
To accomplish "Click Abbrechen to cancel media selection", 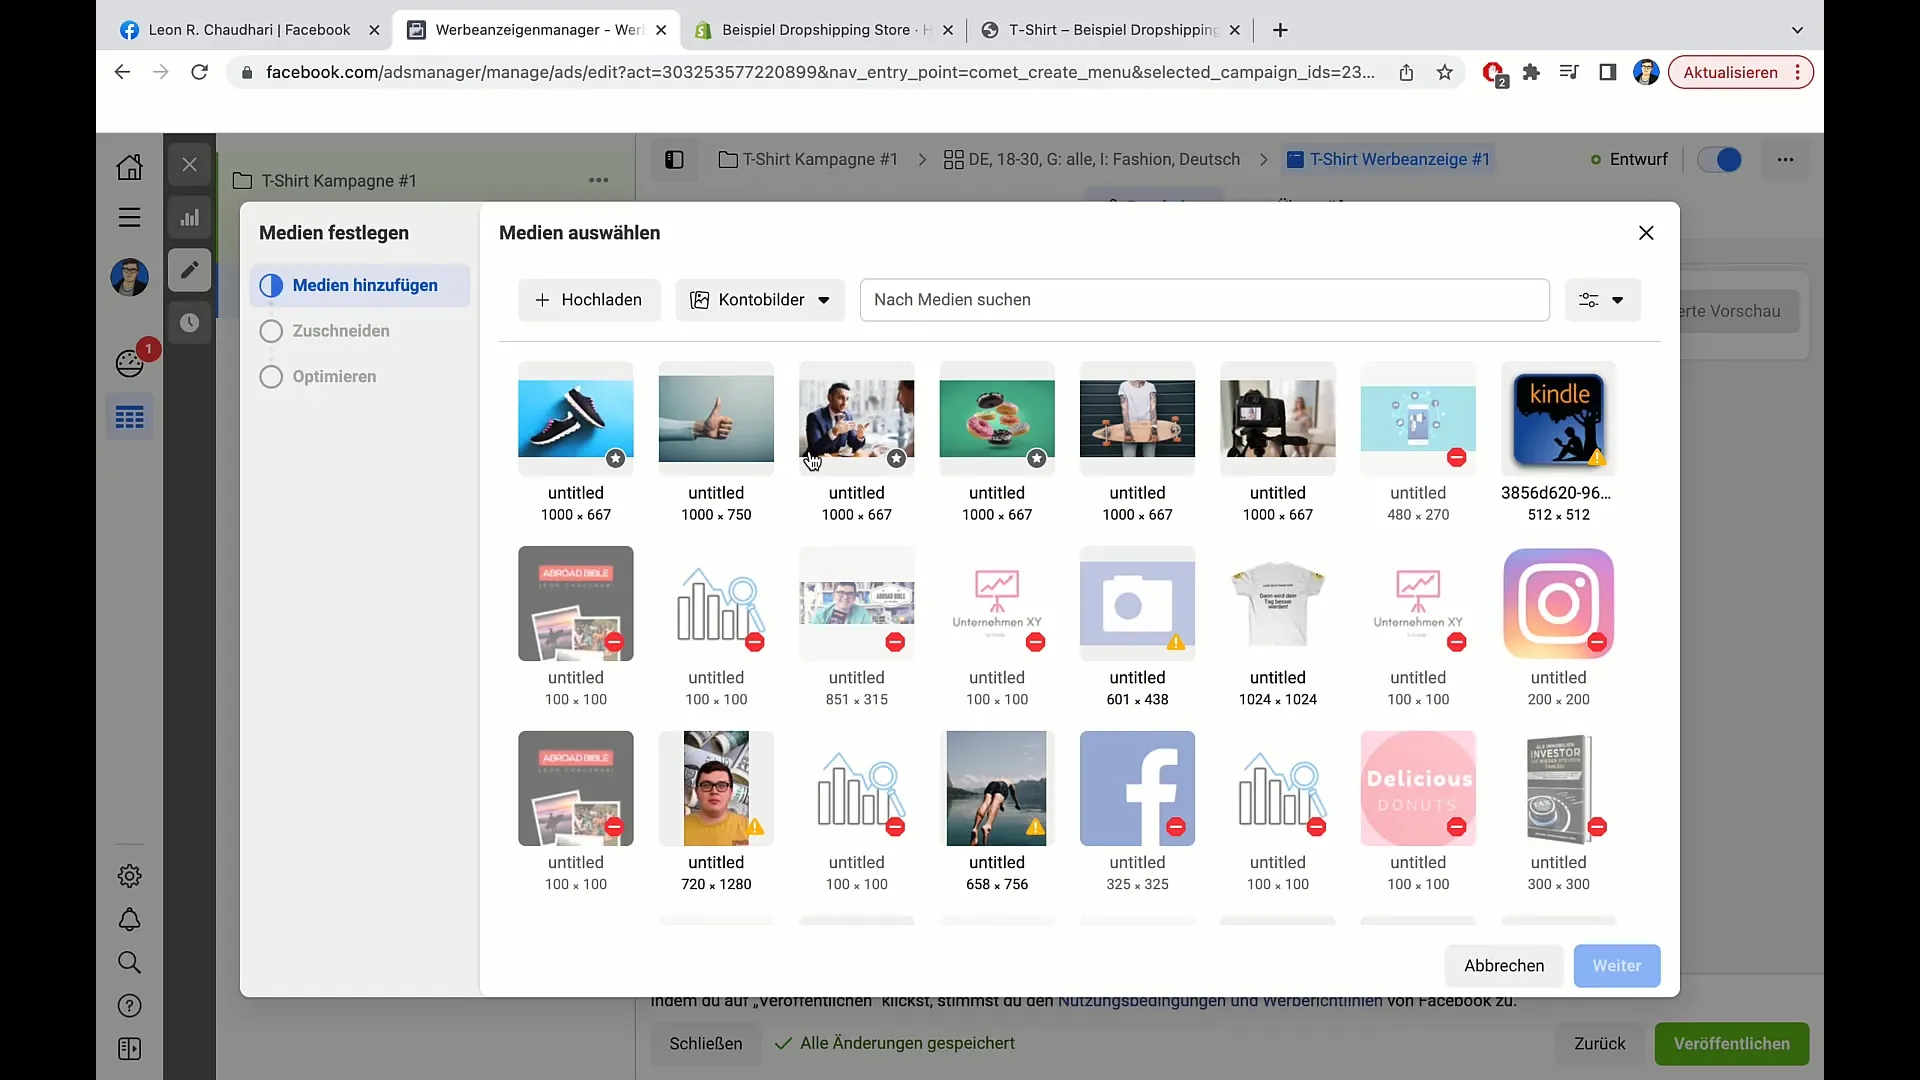I will click(1503, 964).
